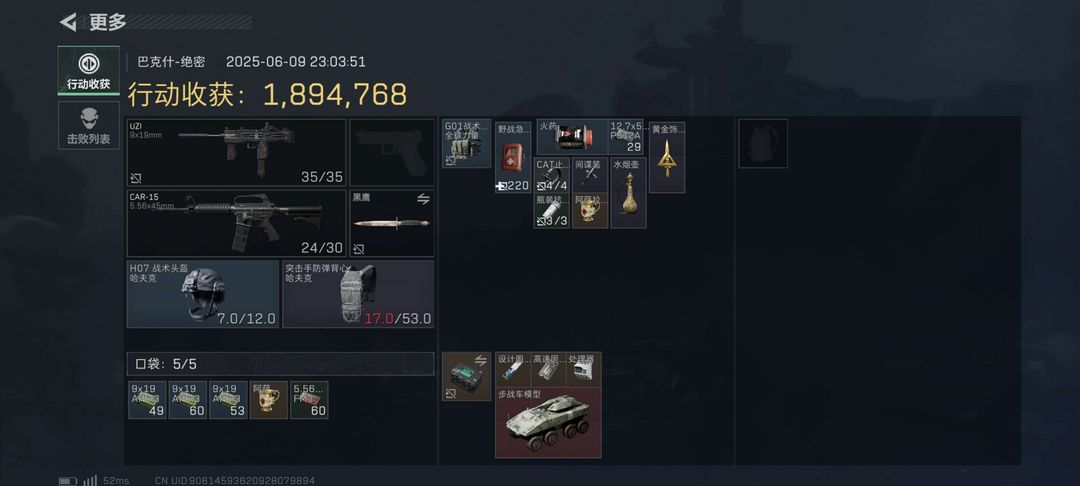The image size is (1080, 486).
Task: Switch to the 击败列表 tab
Action: click(x=88, y=125)
